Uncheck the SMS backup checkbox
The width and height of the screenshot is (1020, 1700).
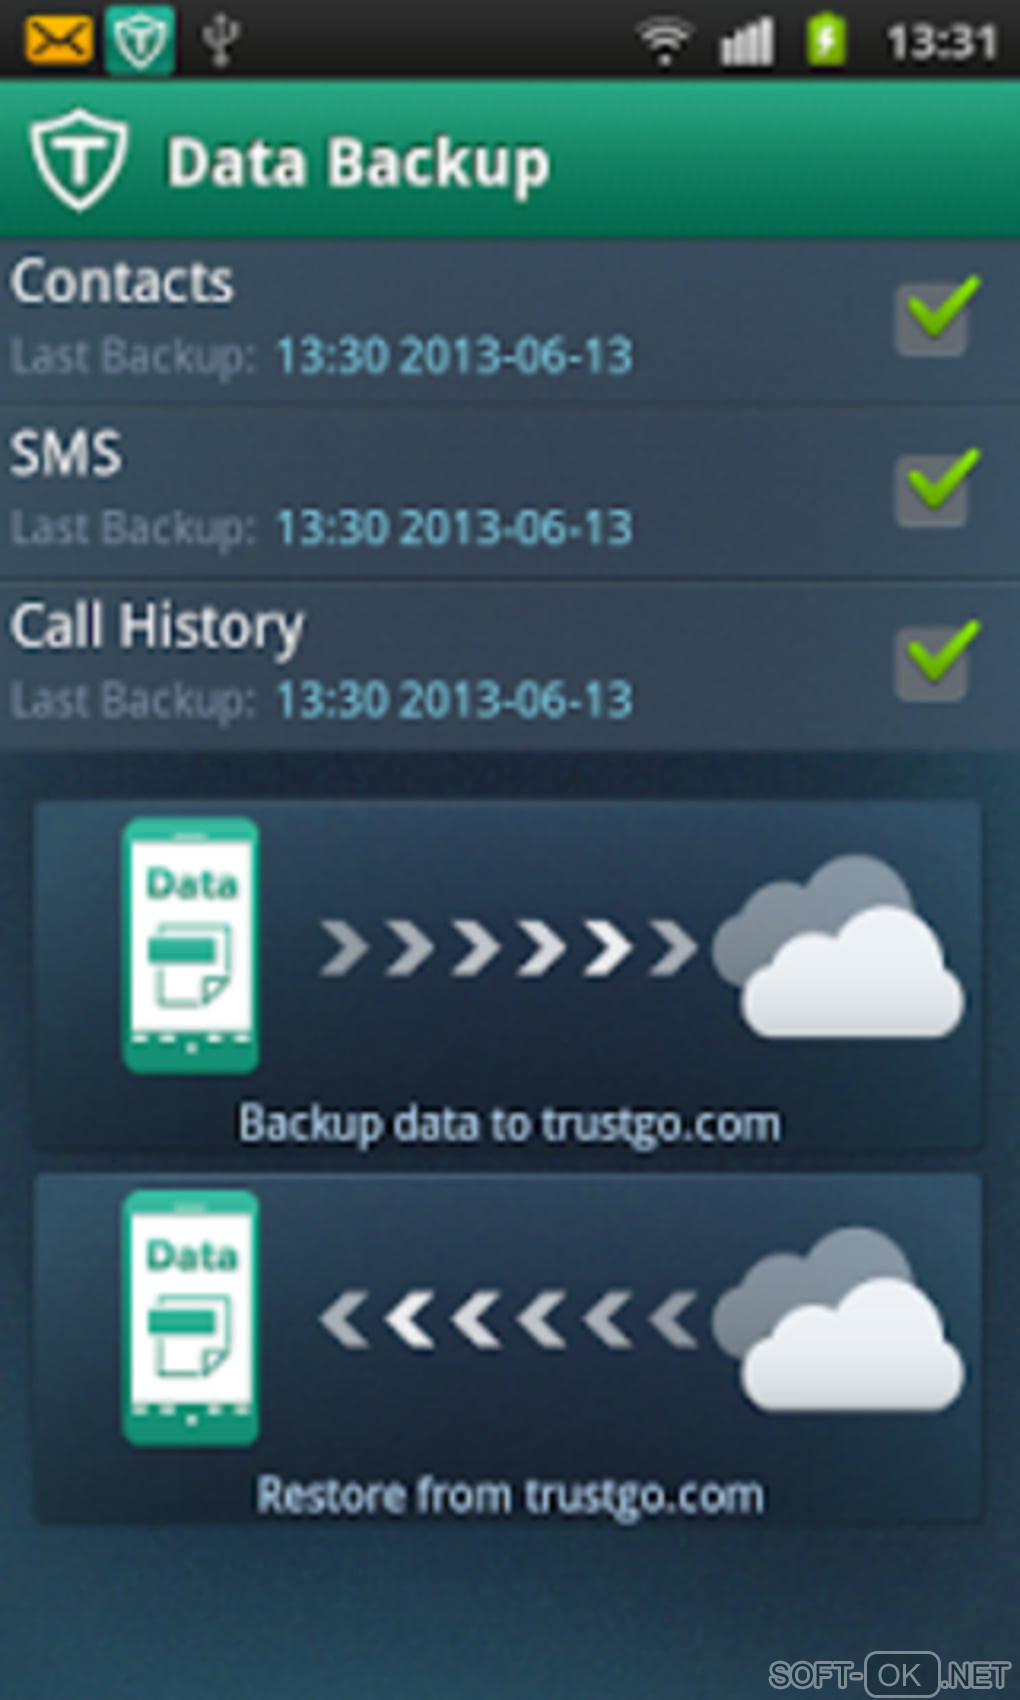934,488
